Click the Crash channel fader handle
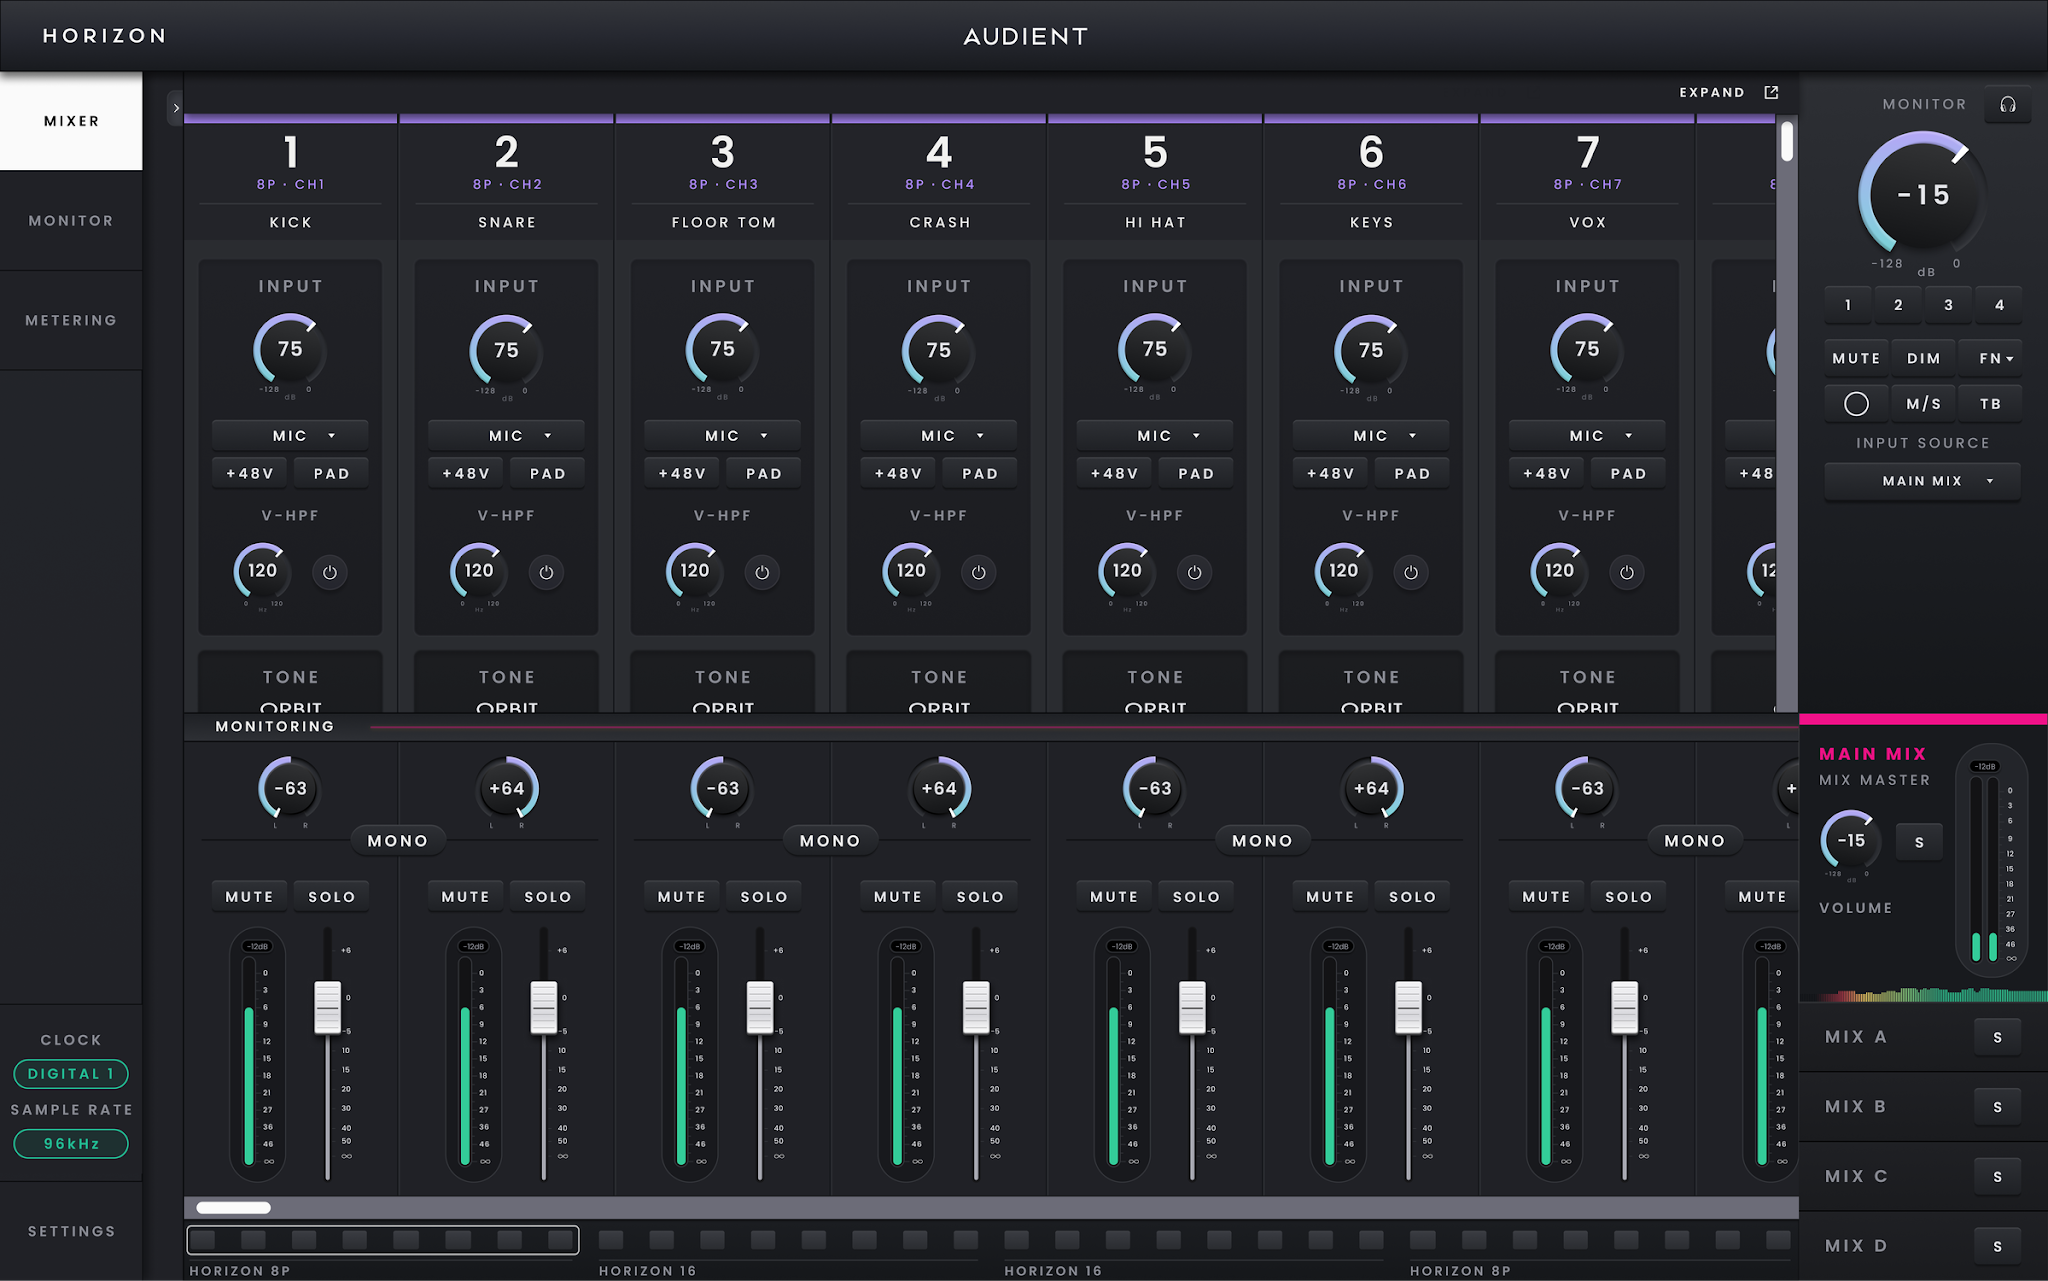The width and height of the screenshot is (2048, 1281). 976,1007
